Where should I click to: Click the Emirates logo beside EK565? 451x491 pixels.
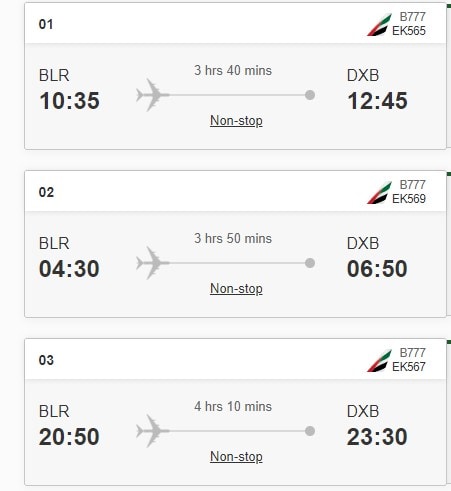tap(379, 24)
